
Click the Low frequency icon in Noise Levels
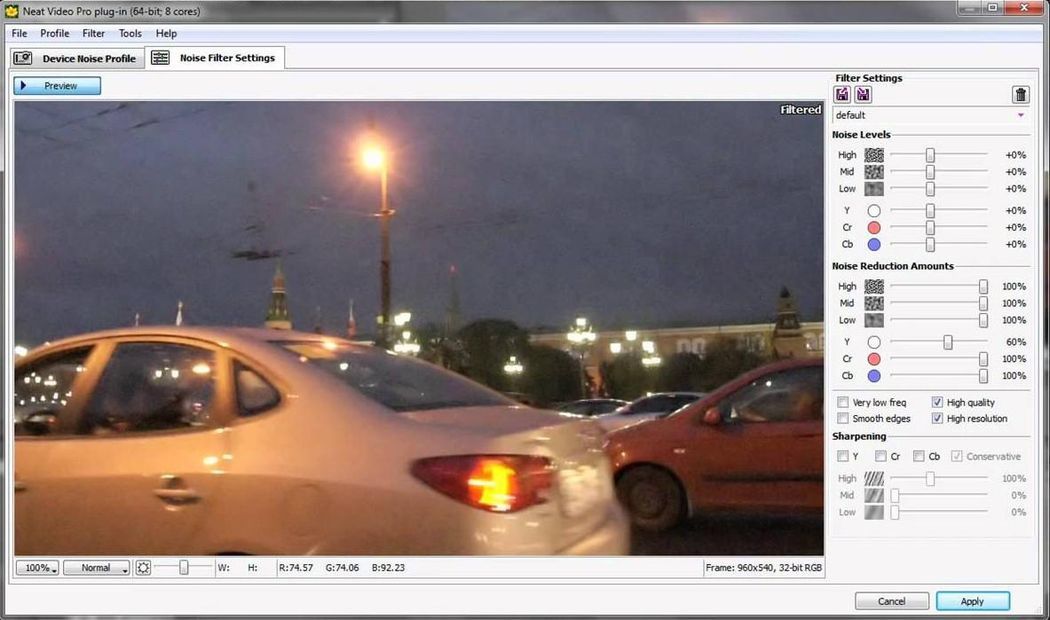pos(874,189)
